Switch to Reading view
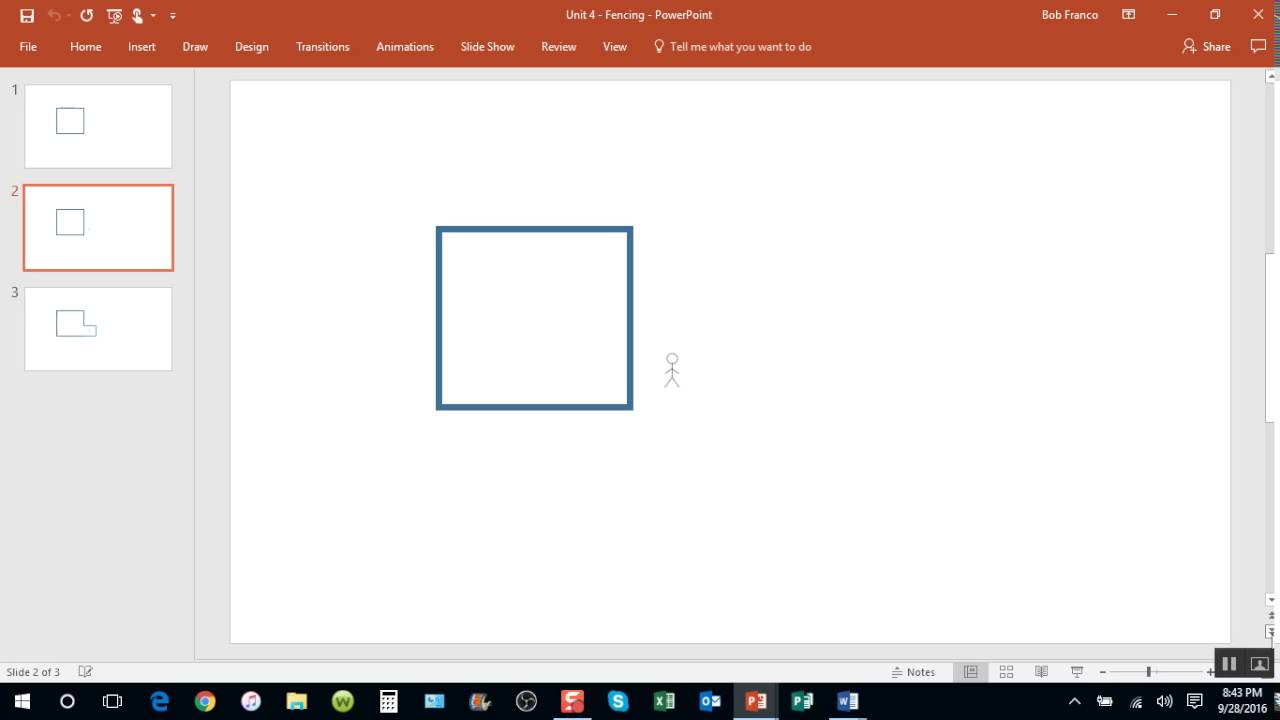The height and width of the screenshot is (720, 1280). [1041, 672]
